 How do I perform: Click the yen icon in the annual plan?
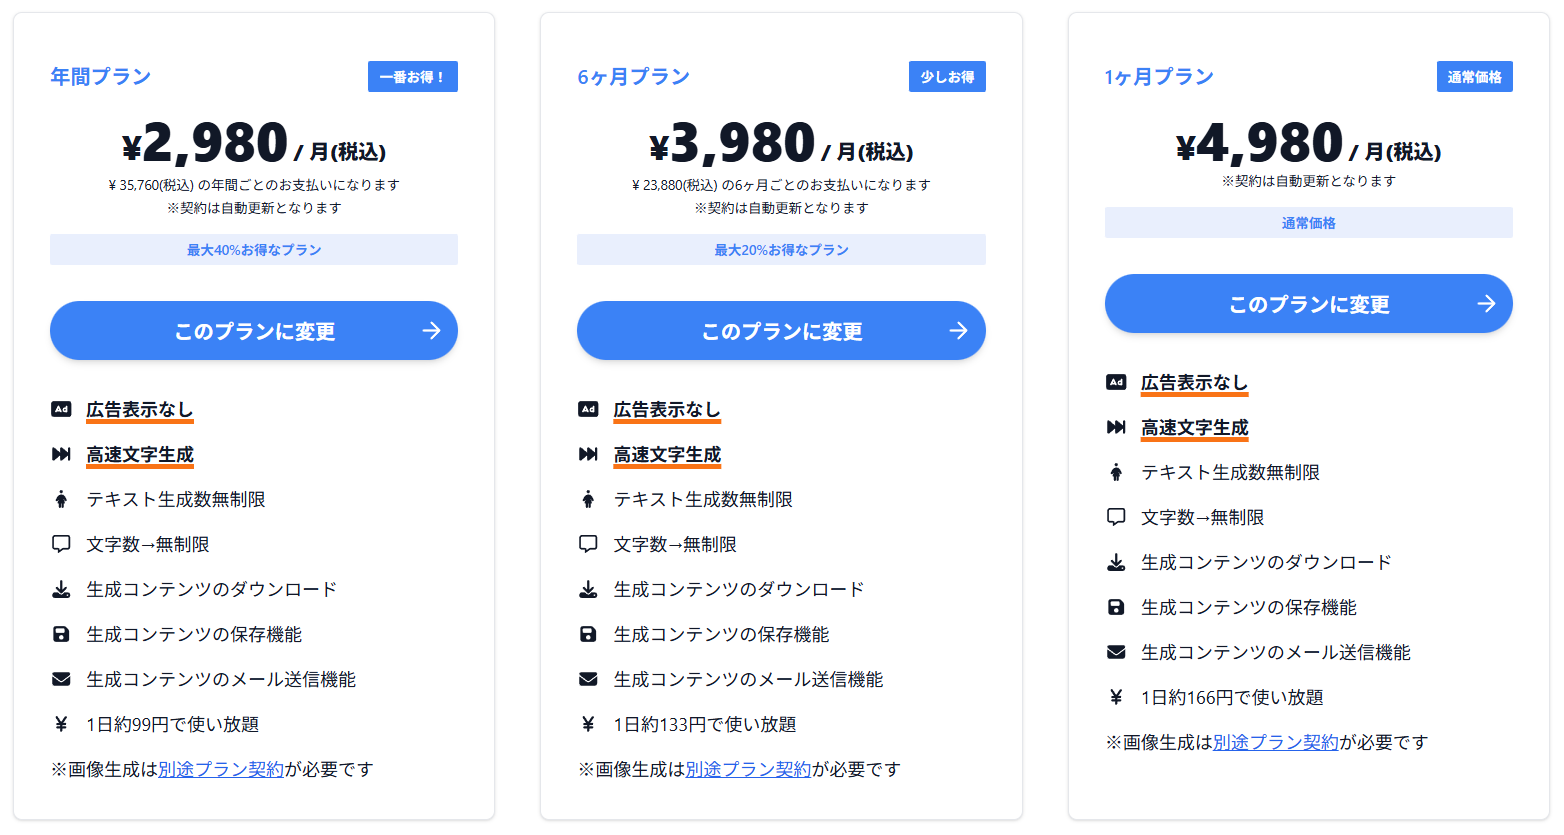[61, 724]
